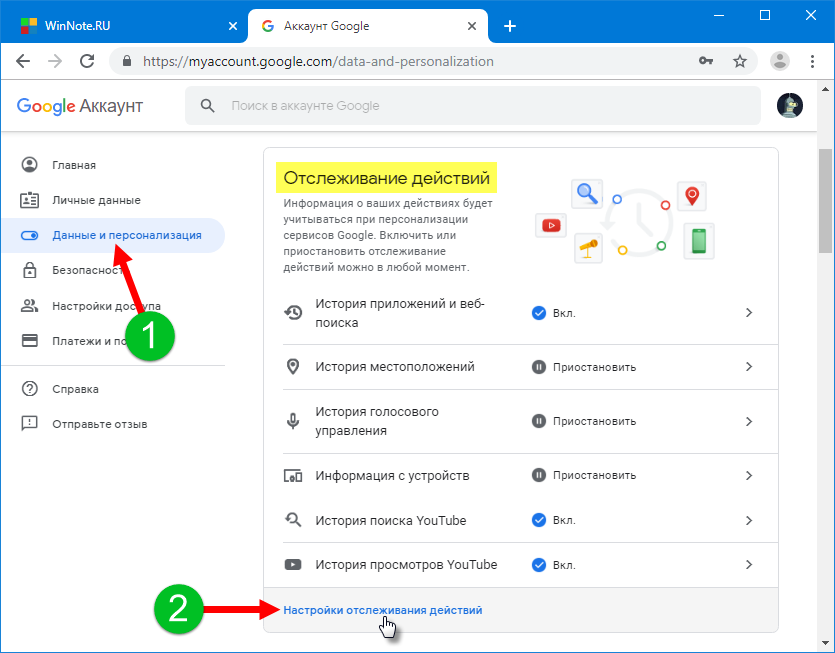The width and height of the screenshot is (835, 653).
Task: Reload the Google Account page
Action: pyautogui.click(x=87, y=61)
